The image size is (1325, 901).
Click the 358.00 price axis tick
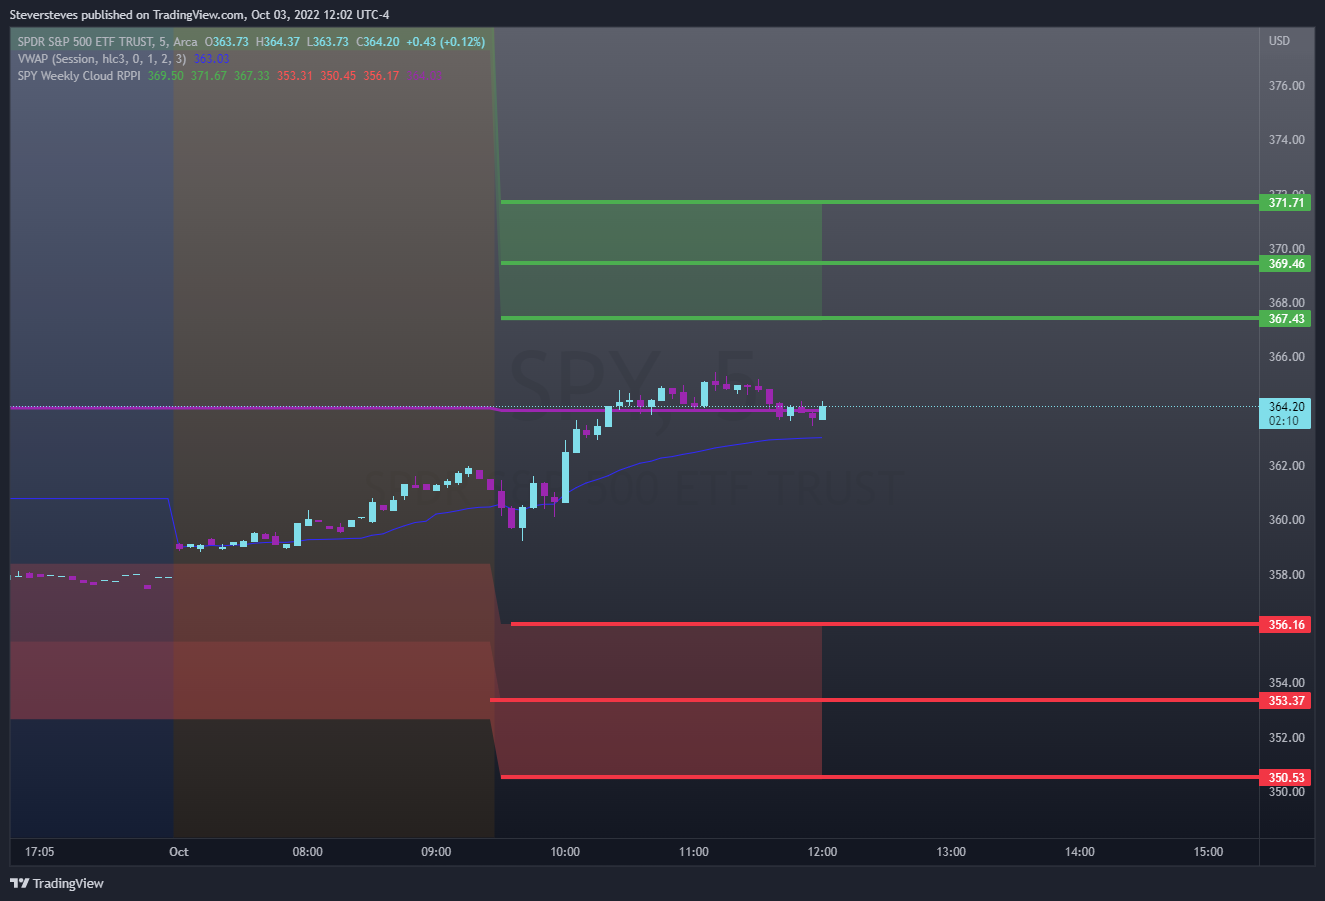pyautogui.click(x=1286, y=575)
